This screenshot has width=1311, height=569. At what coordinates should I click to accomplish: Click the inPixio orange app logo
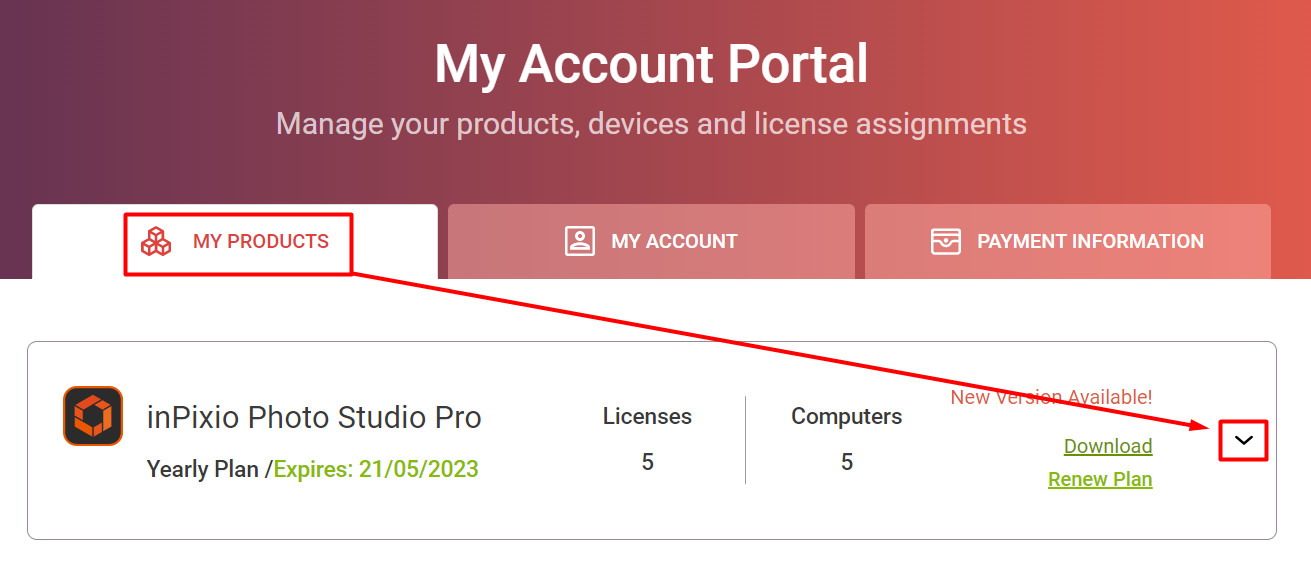[93, 416]
